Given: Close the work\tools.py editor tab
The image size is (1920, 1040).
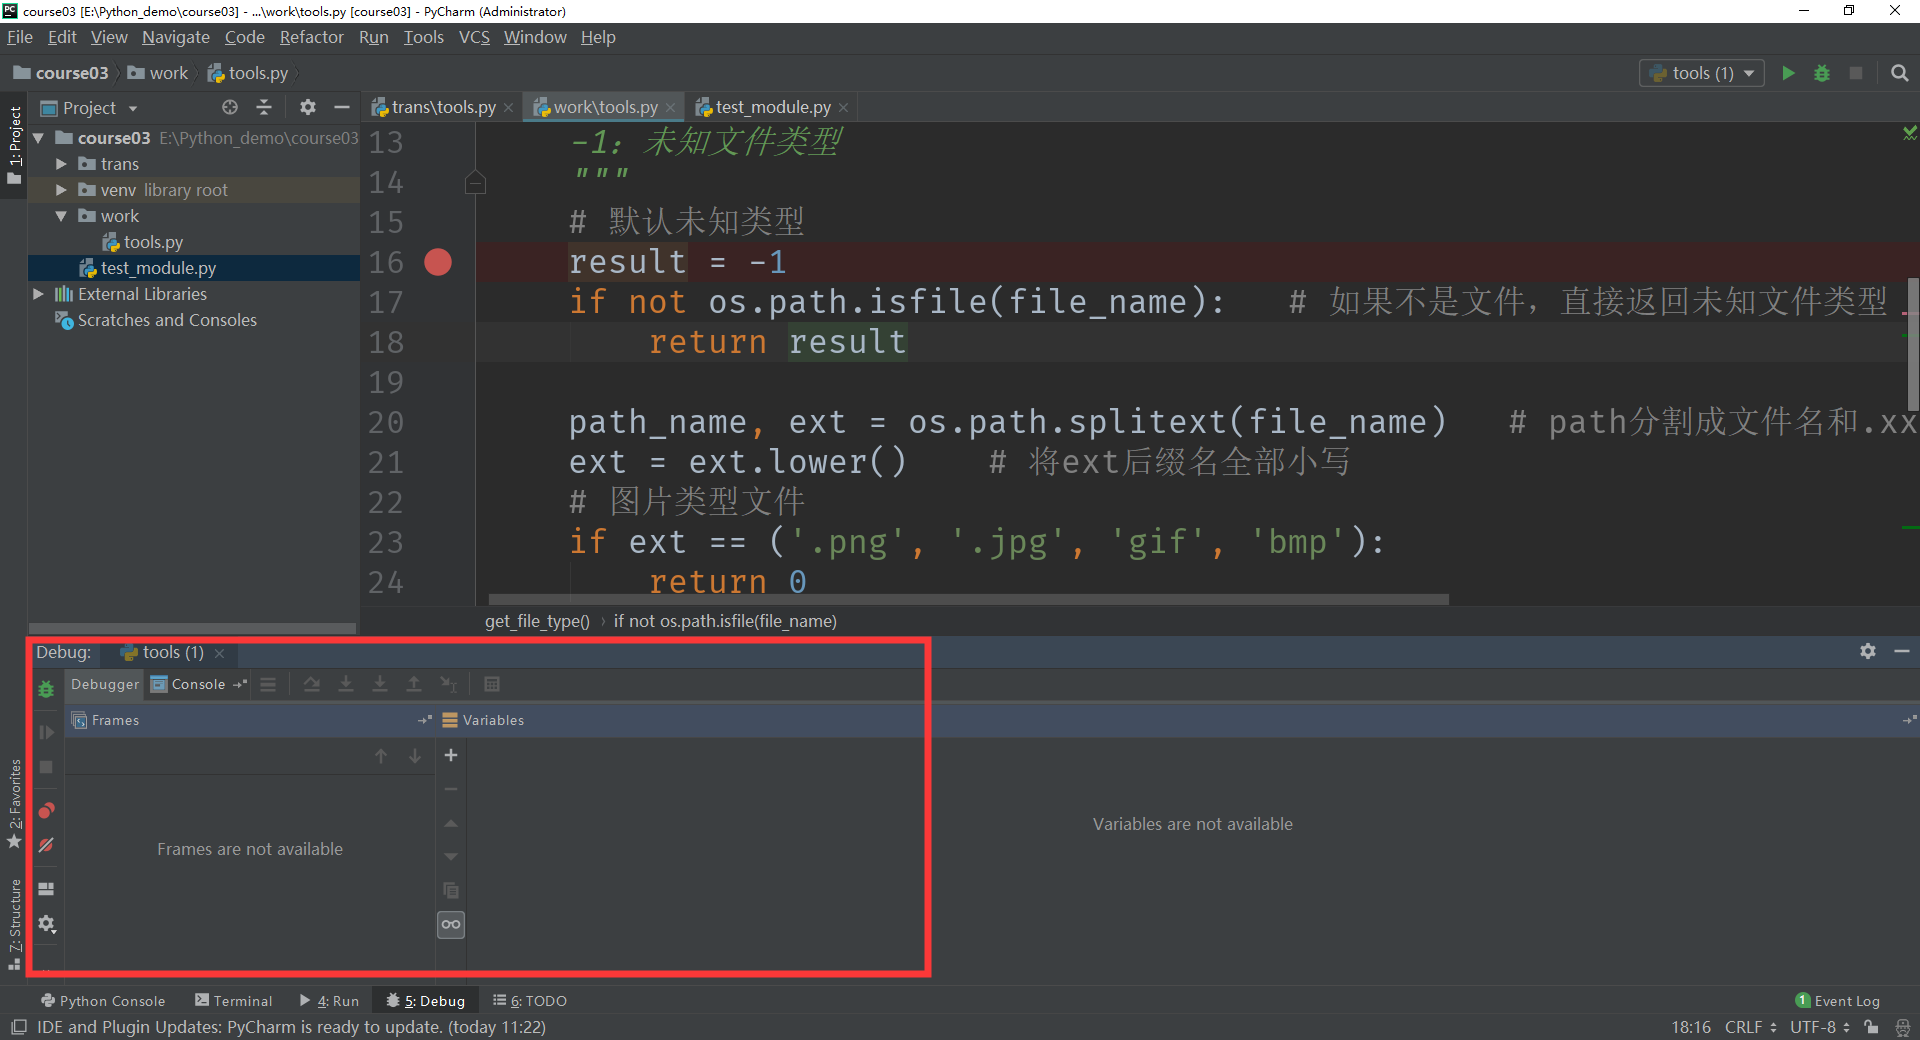Looking at the screenshot, I should [670, 108].
